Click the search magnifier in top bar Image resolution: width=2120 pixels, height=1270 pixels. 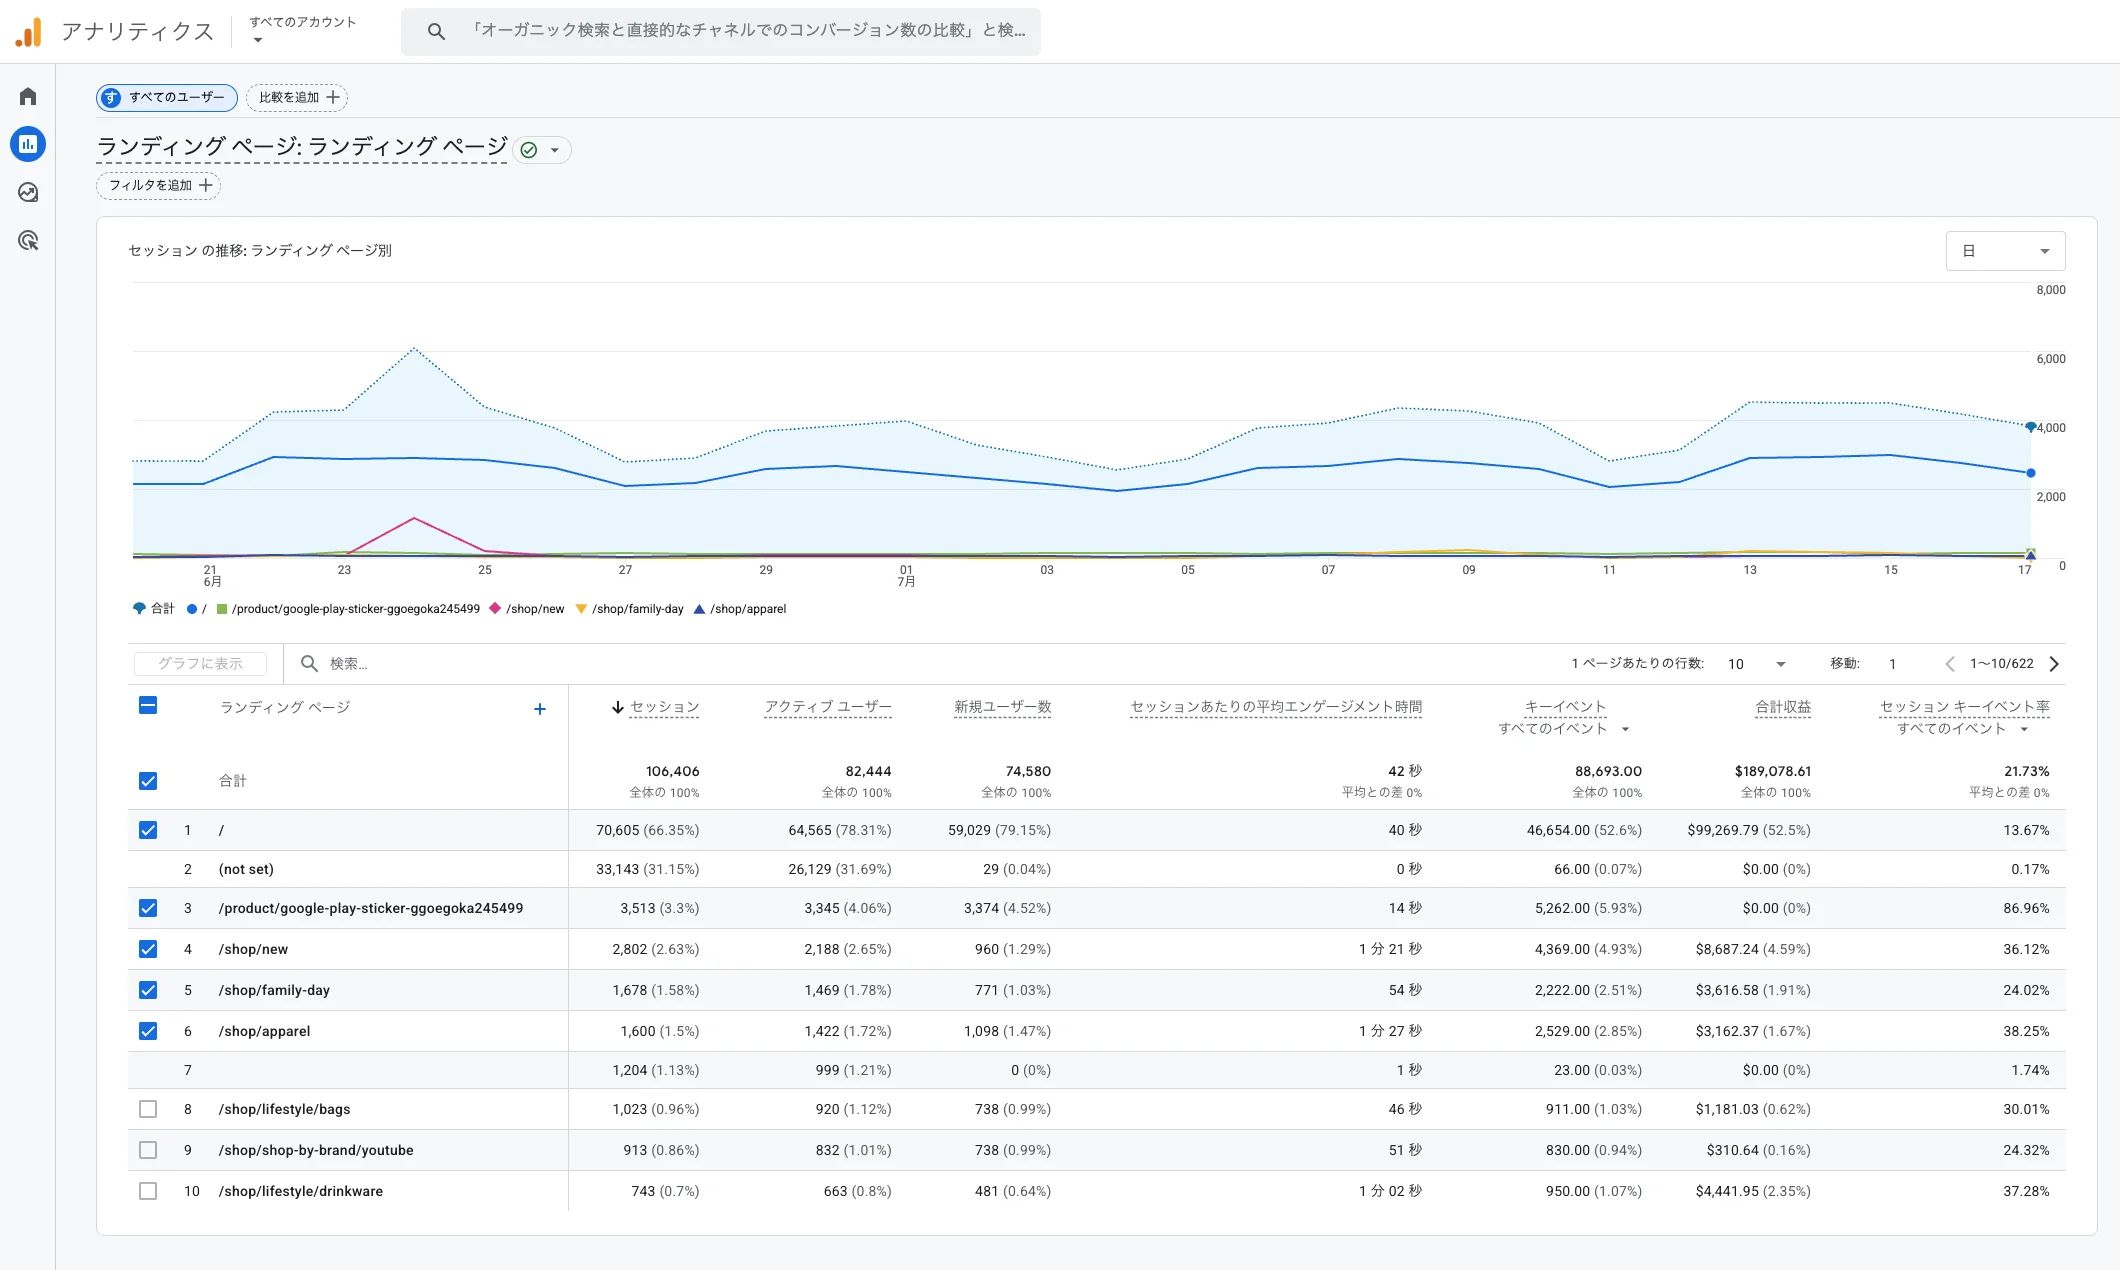(436, 31)
